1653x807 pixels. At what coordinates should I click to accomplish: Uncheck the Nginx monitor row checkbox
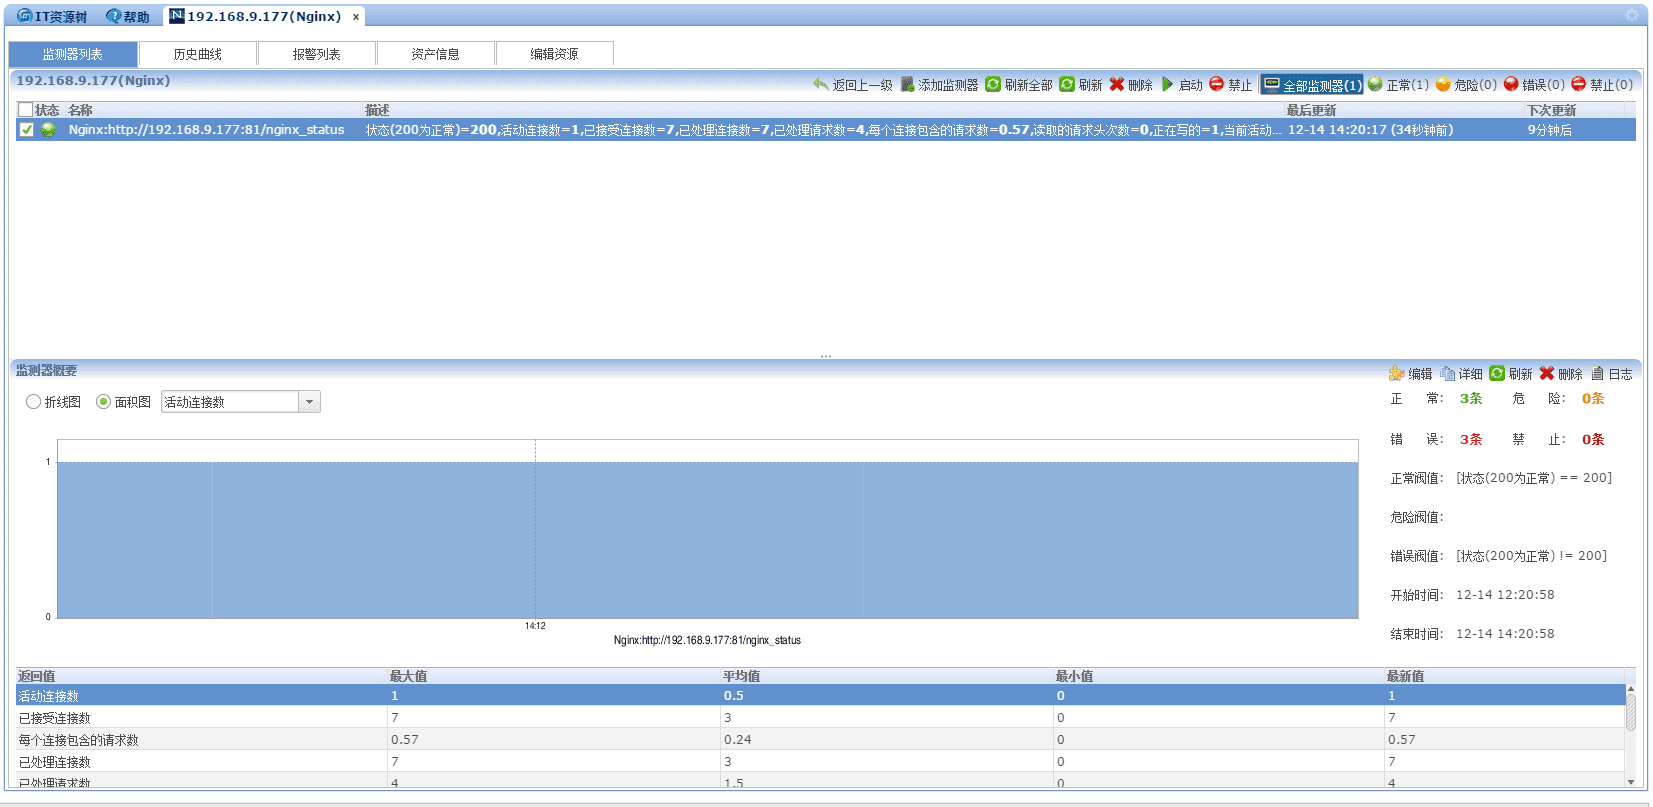coord(27,130)
